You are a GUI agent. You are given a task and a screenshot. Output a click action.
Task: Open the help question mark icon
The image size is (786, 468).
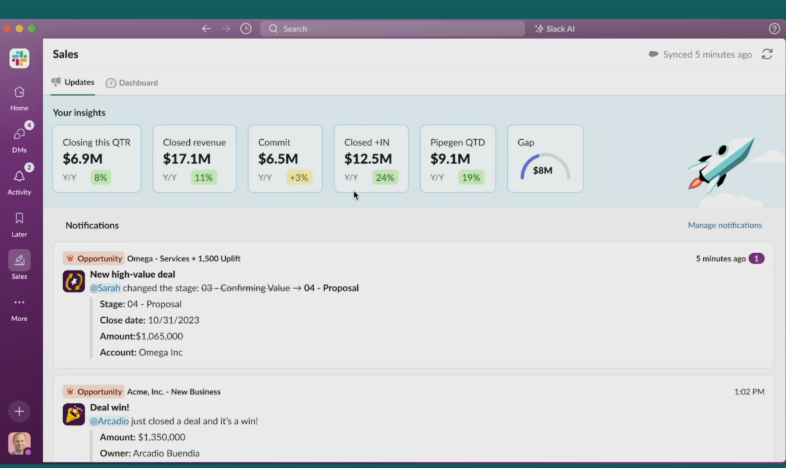coord(774,29)
